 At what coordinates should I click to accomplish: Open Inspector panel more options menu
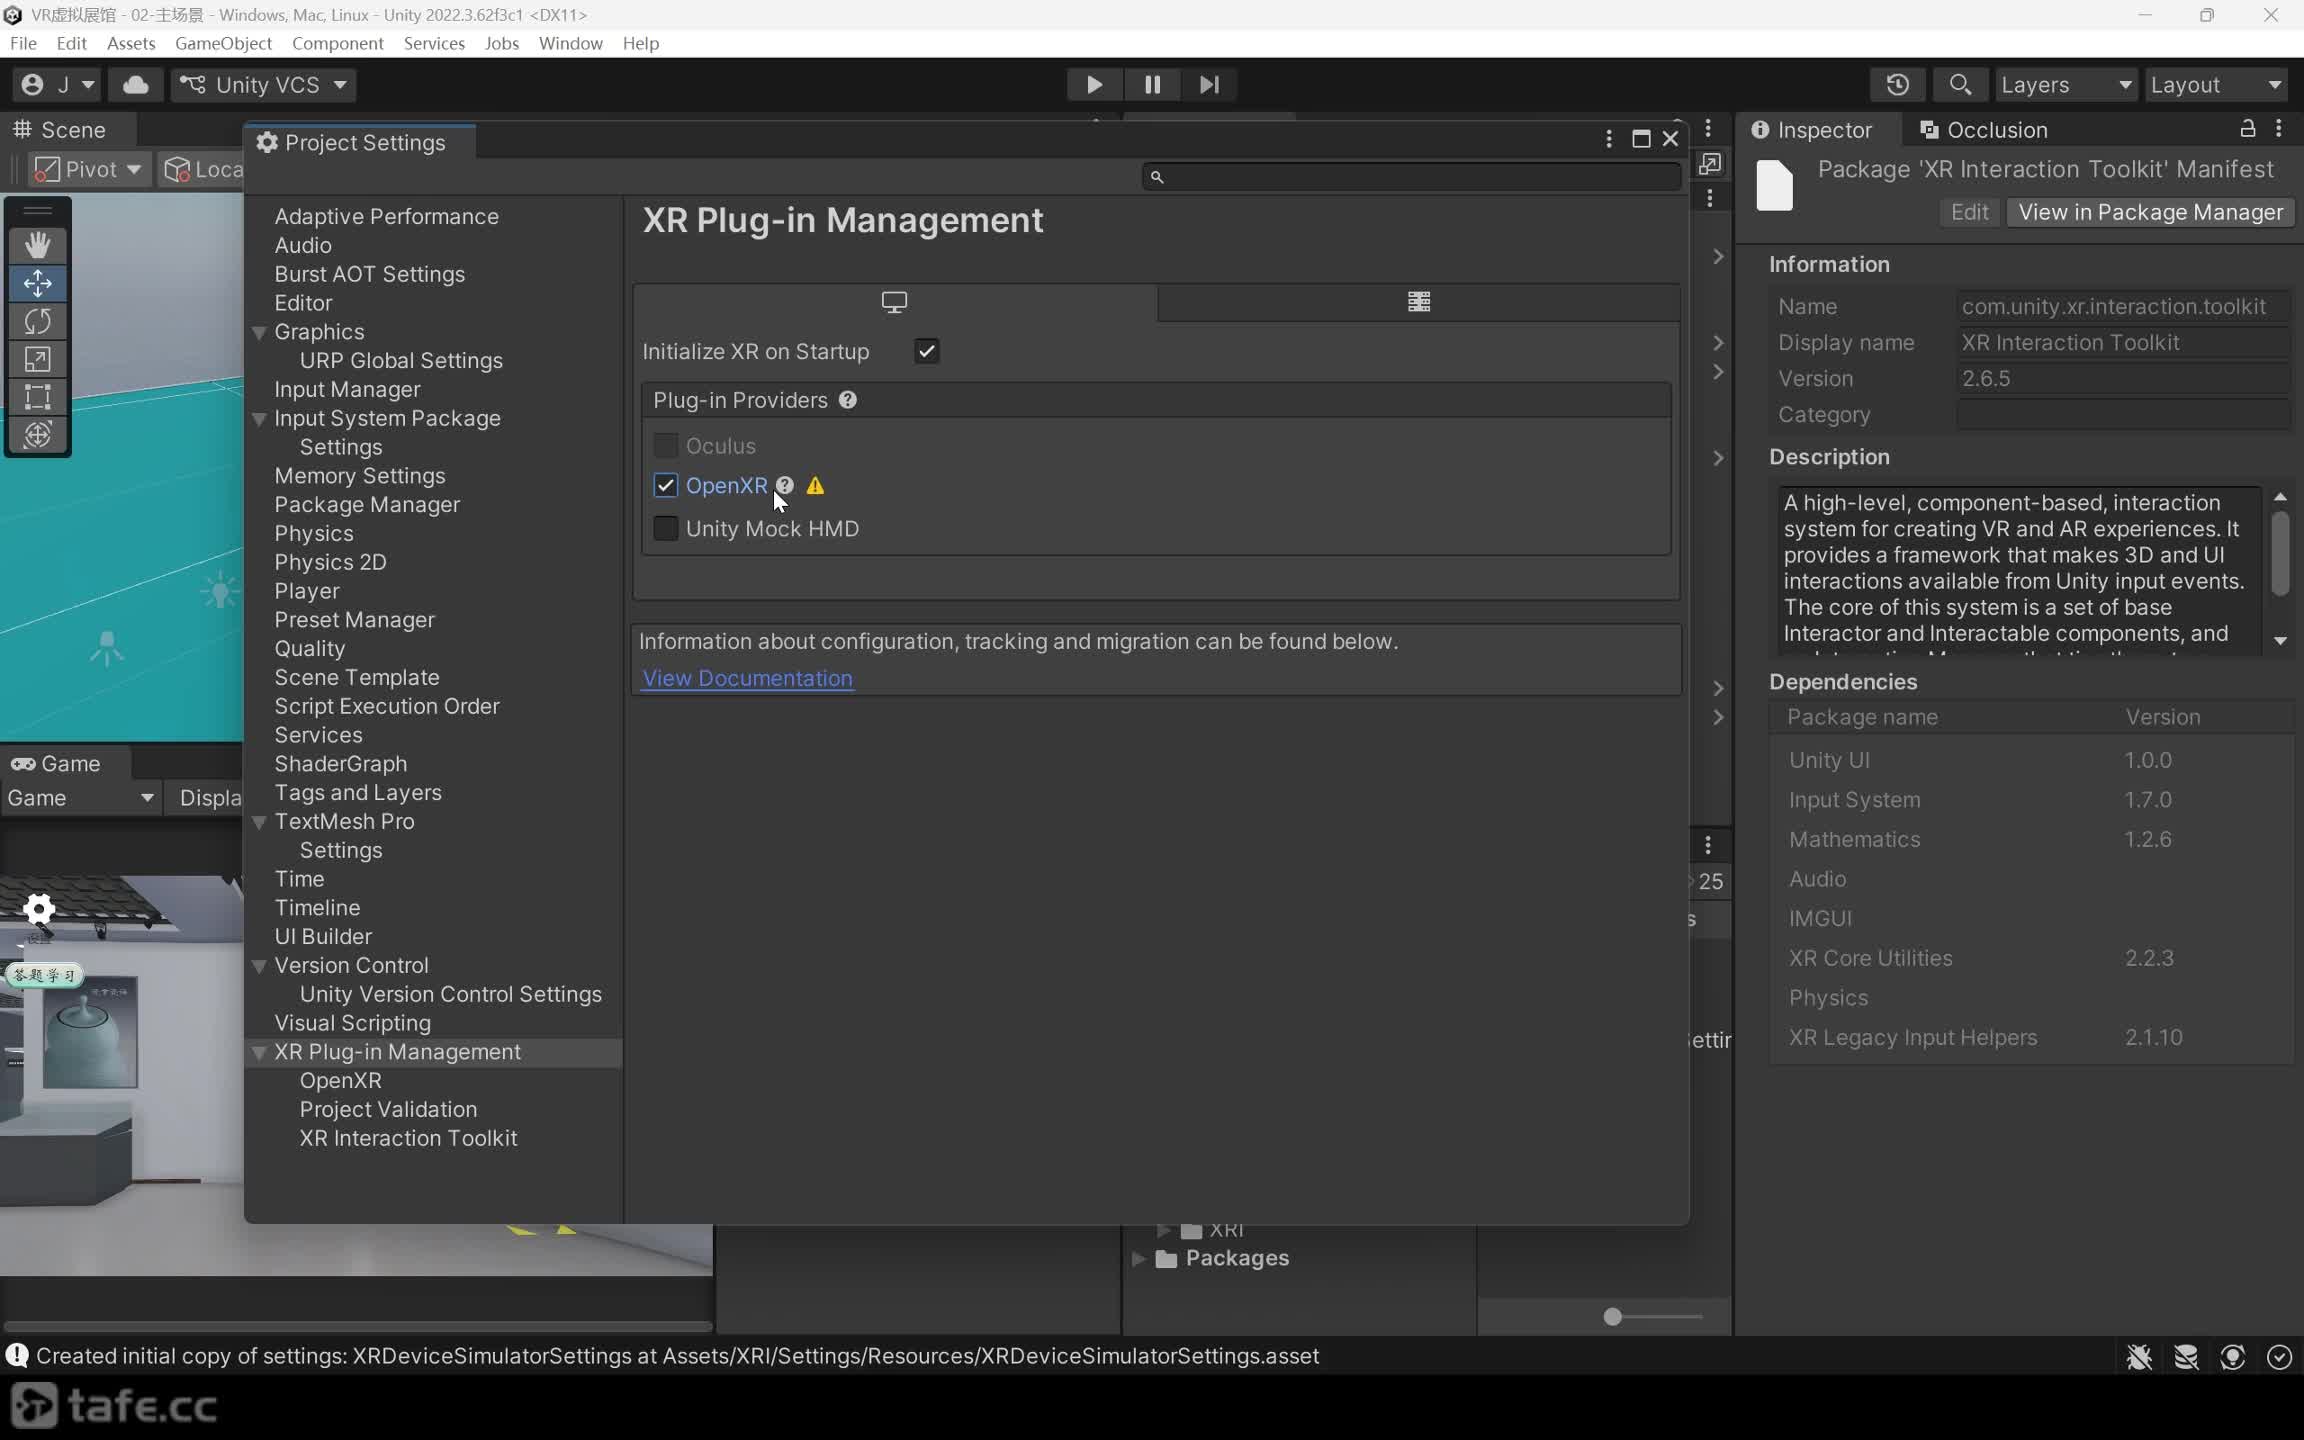pyautogui.click(x=2279, y=129)
